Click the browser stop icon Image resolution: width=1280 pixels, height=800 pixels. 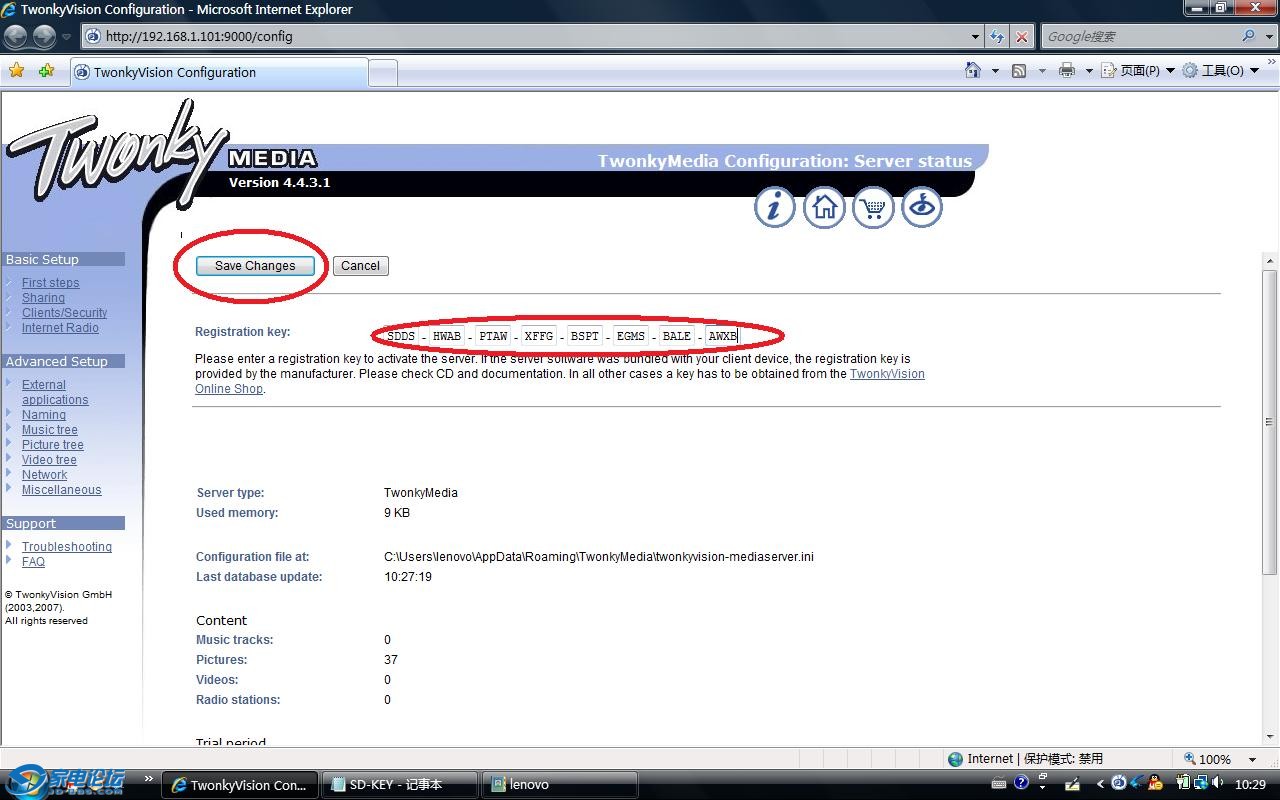point(1021,36)
